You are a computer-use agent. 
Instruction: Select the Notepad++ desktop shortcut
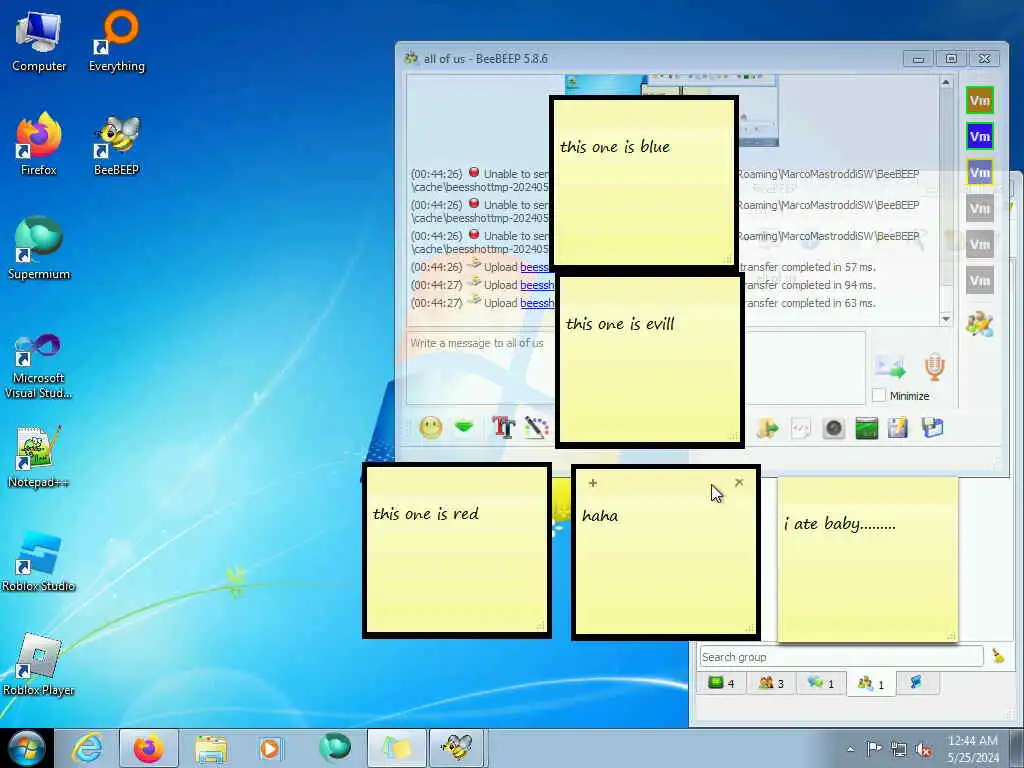coord(39,457)
